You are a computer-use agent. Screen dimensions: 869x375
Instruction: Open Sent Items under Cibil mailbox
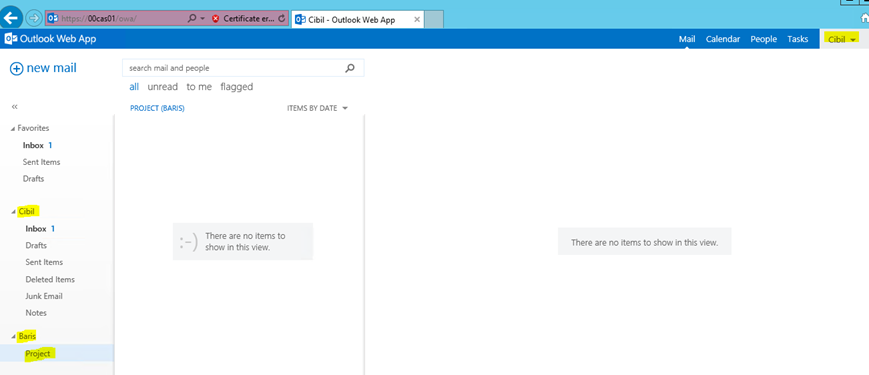[x=44, y=262]
